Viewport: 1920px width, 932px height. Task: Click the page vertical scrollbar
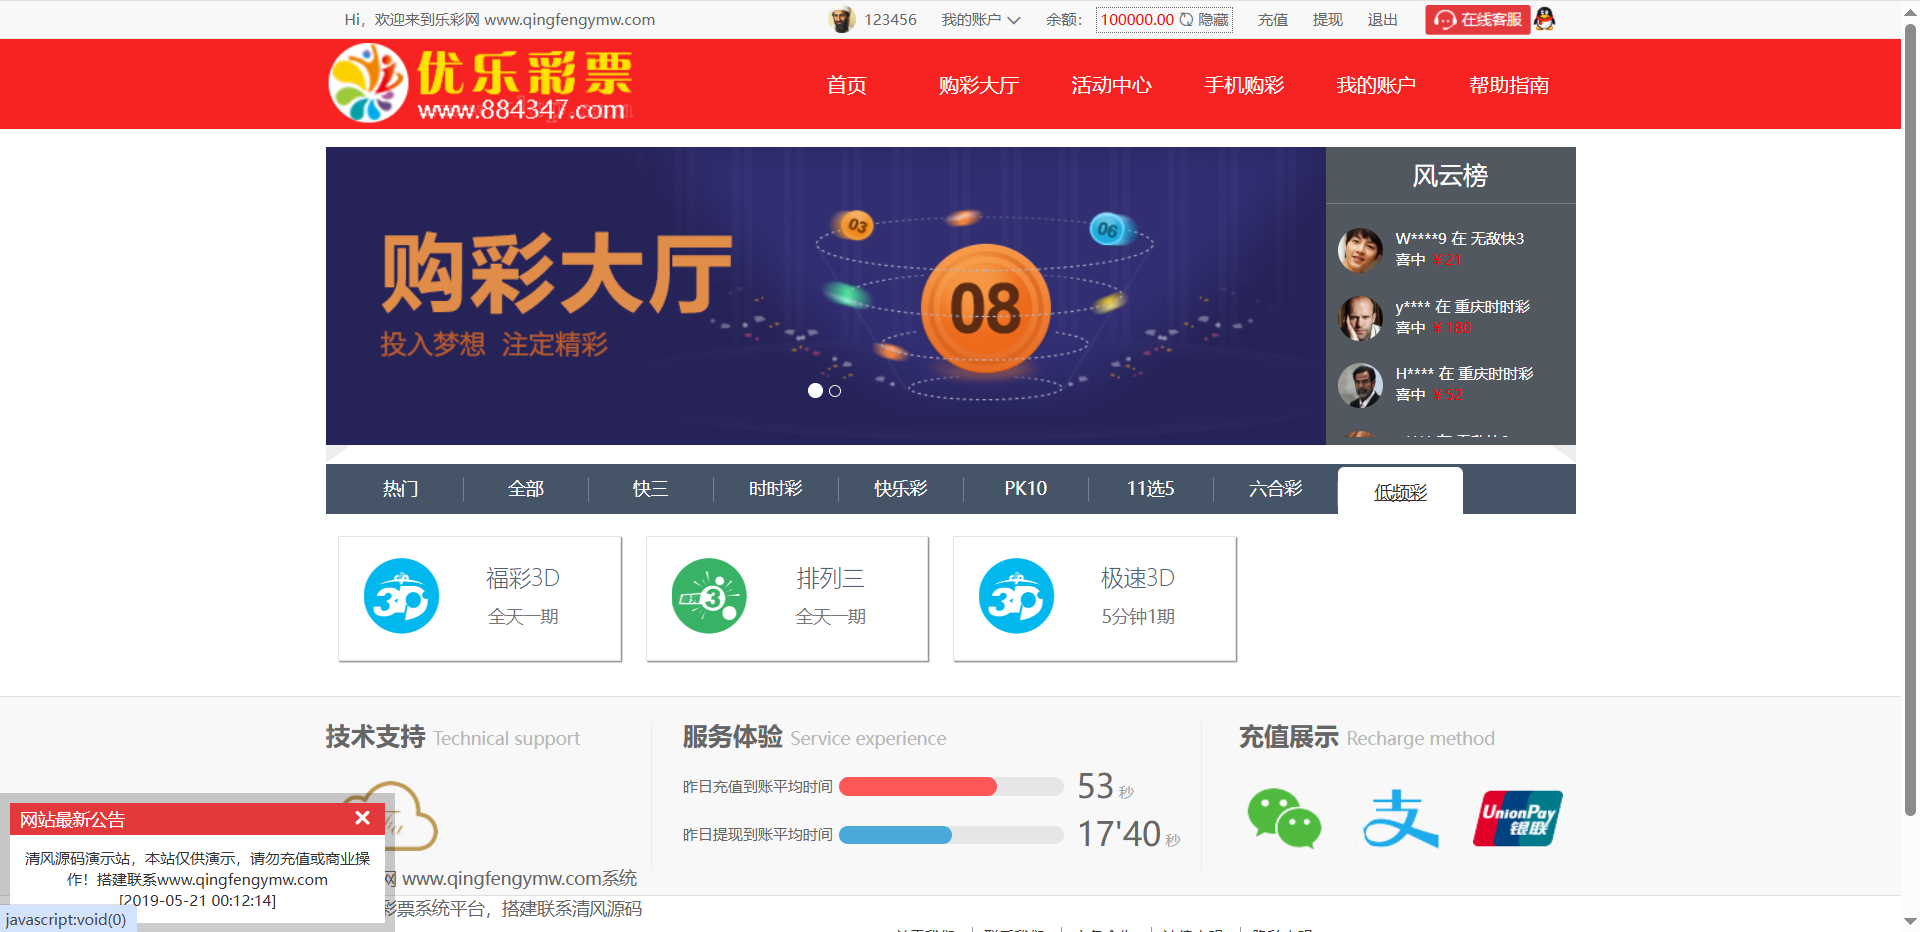1910,400
